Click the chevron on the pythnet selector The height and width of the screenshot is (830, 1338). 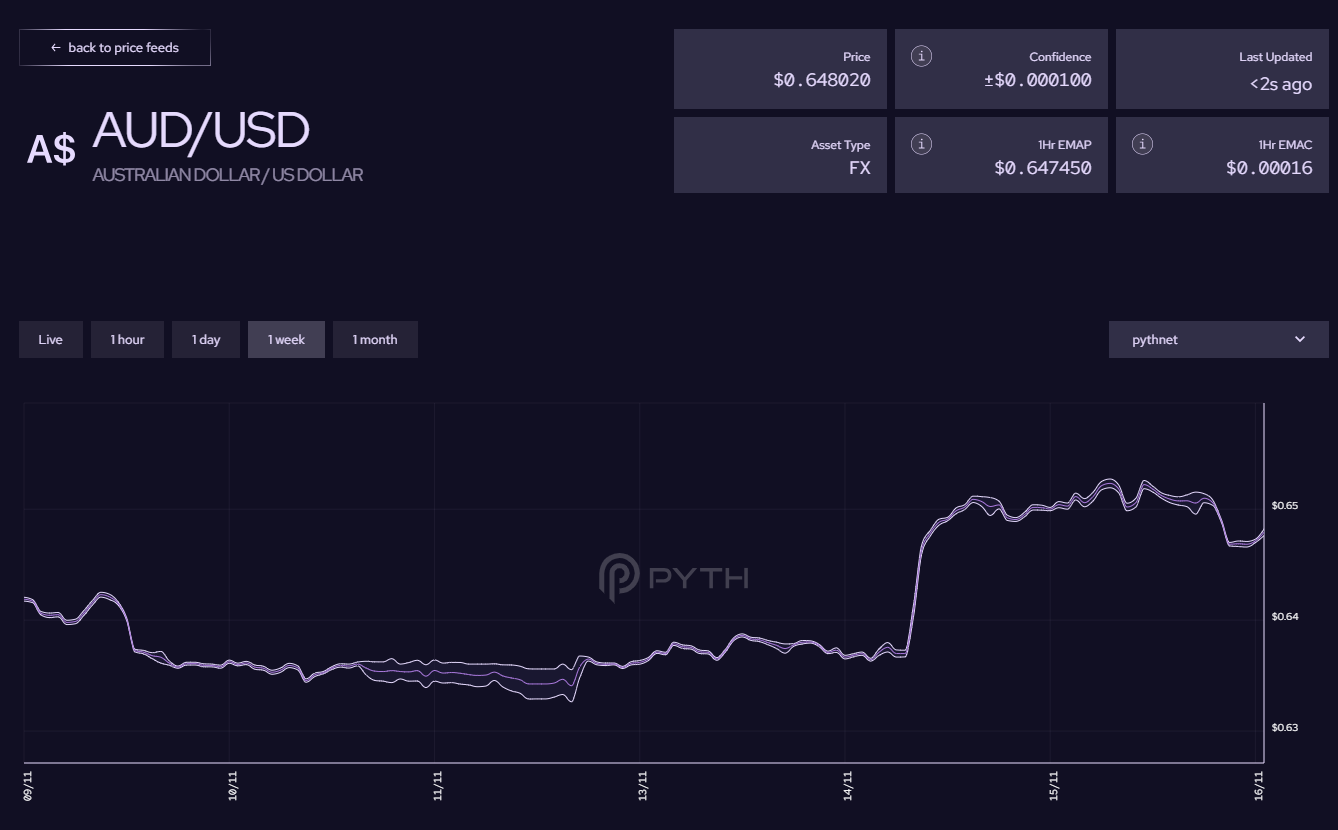[x=1300, y=339]
